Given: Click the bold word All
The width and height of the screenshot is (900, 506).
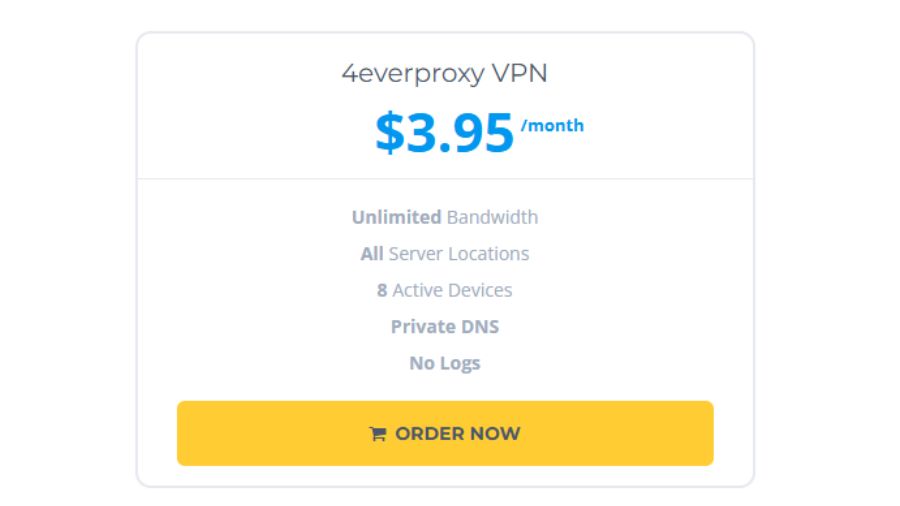Looking at the screenshot, I should click(x=372, y=254).
